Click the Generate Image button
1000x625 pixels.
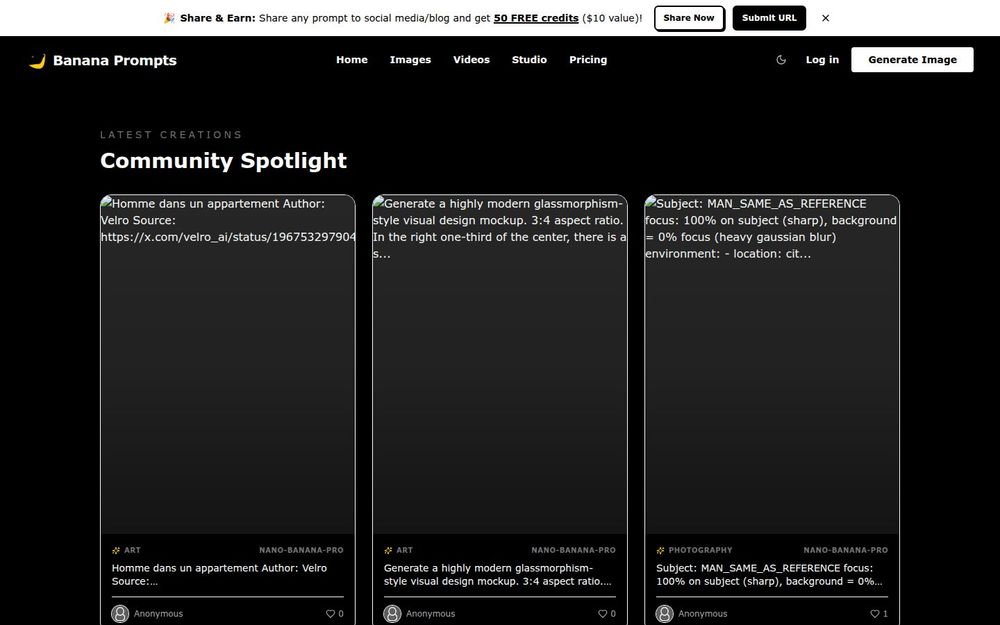click(912, 59)
